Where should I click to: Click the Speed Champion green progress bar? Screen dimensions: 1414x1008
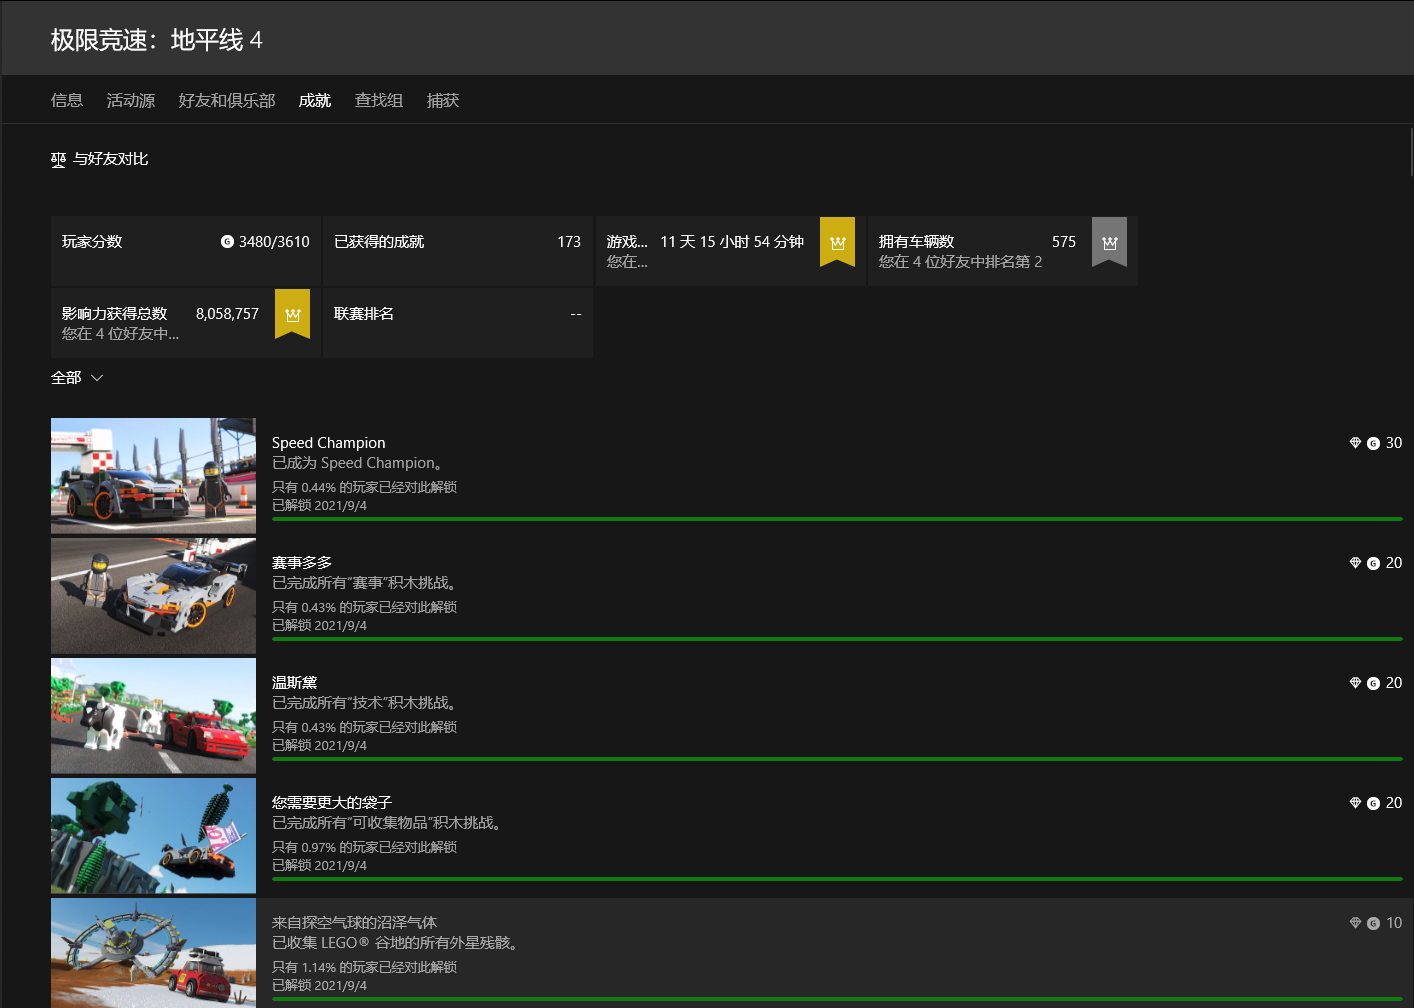tap(837, 519)
